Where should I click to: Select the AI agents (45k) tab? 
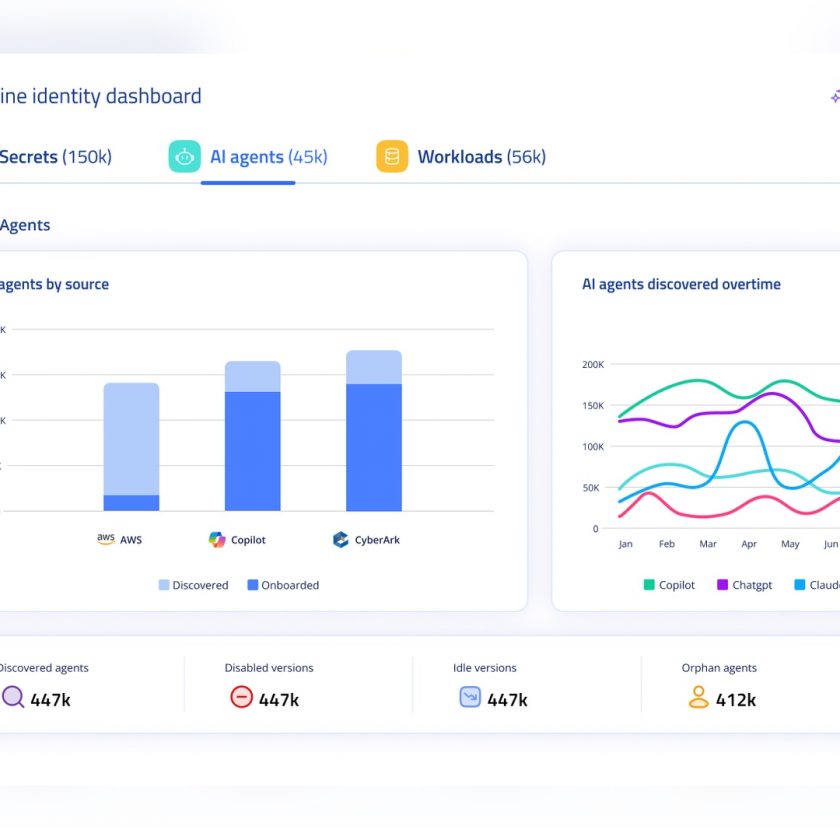coord(268,157)
